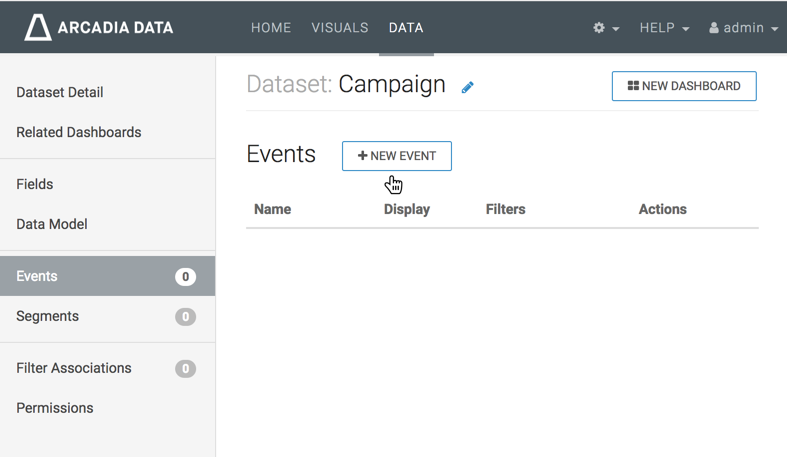Open Dataset Detail in sidebar
The width and height of the screenshot is (787, 457).
60,92
